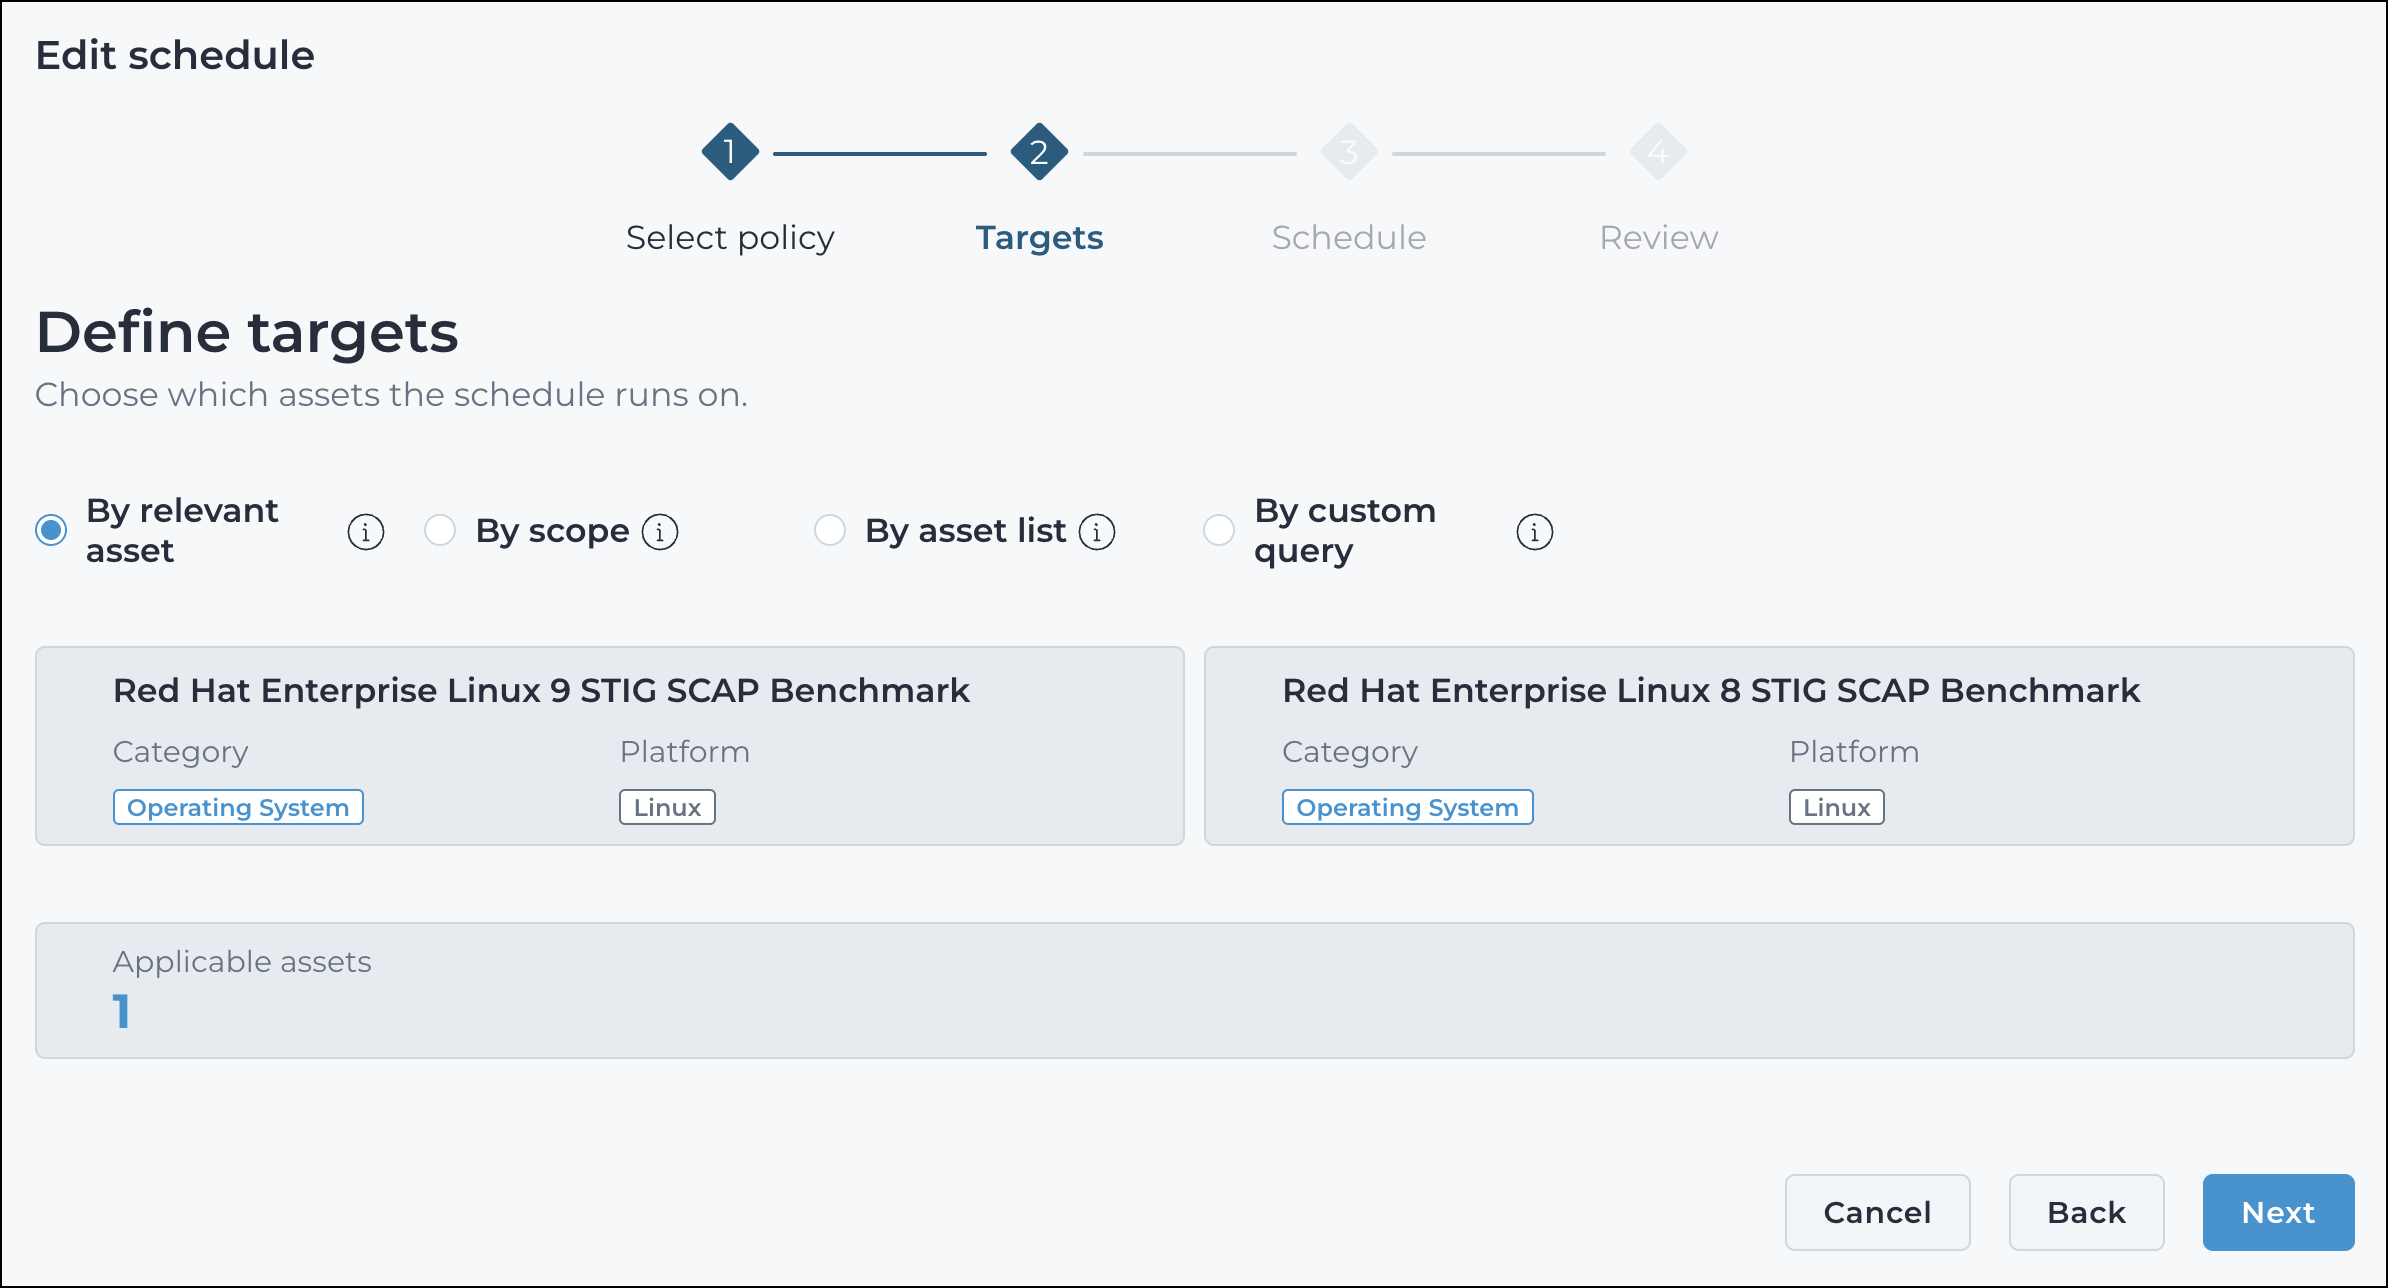The height and width of the screenshot is (1288, 2388).
Task: Jump to step 4 diamond marker
Action: [x=1658, y=152]
